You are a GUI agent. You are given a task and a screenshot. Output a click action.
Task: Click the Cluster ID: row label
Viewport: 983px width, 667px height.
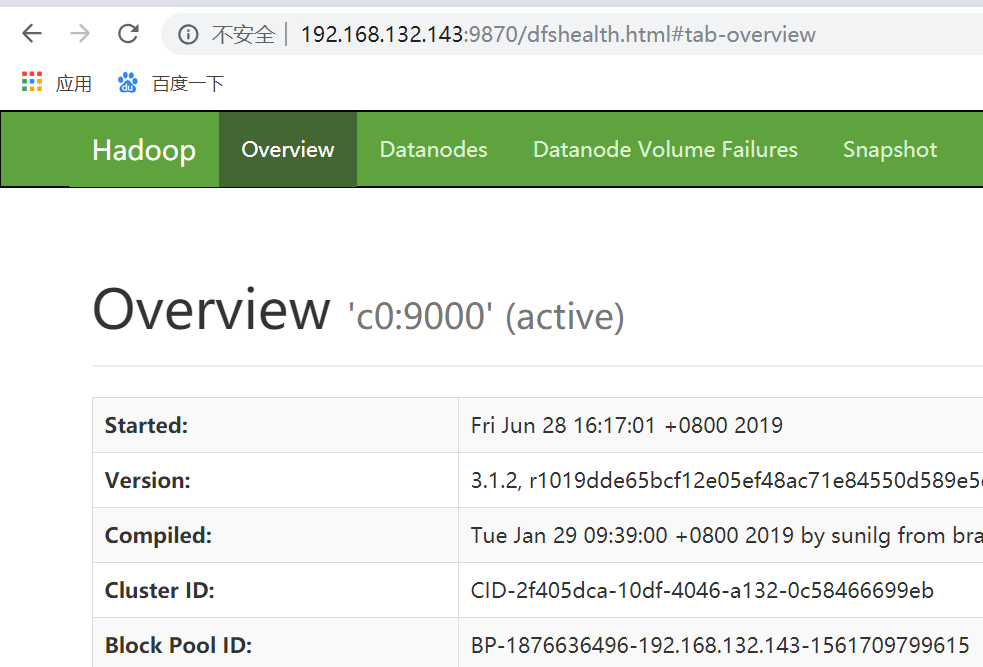coord(159,591)
